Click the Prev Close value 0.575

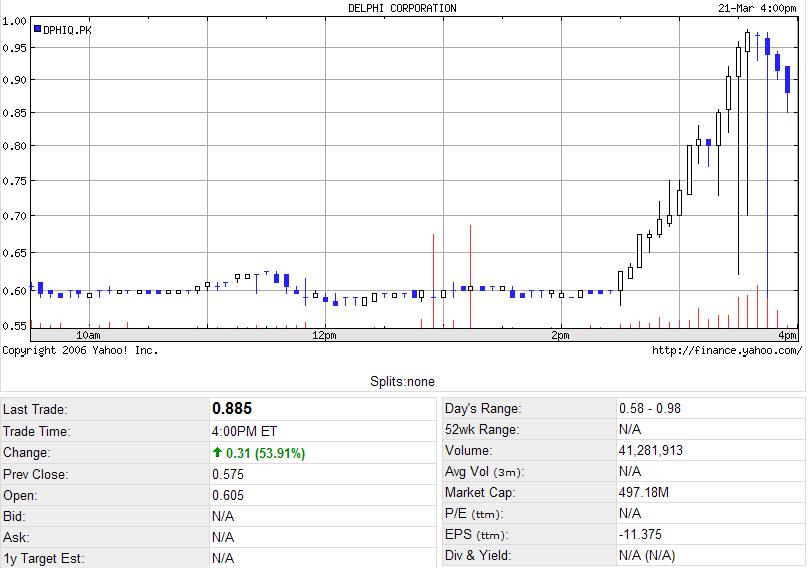click(x=228, y=474)
